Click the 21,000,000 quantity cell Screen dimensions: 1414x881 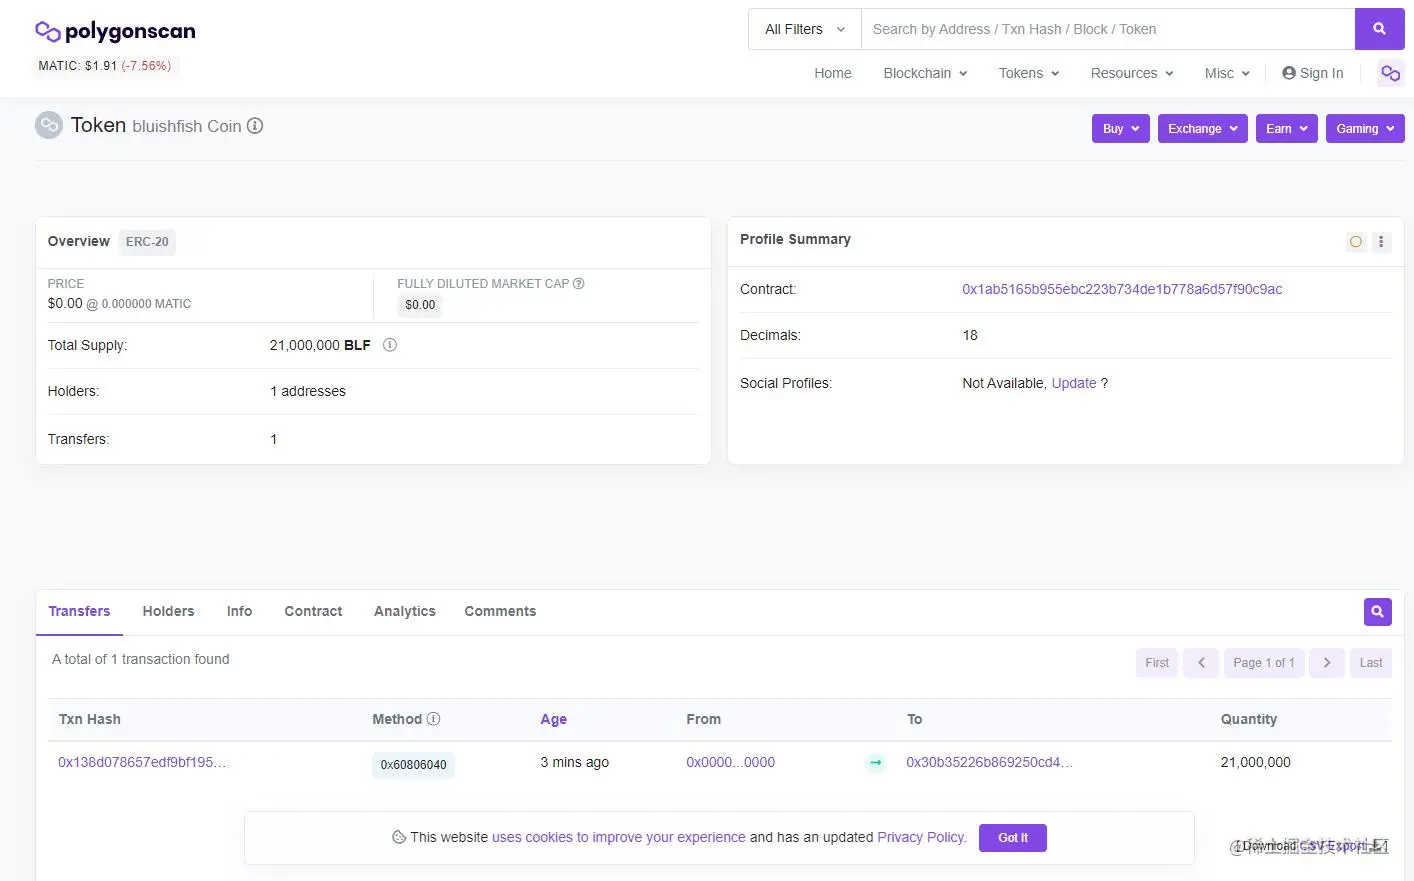[1256, 762]
